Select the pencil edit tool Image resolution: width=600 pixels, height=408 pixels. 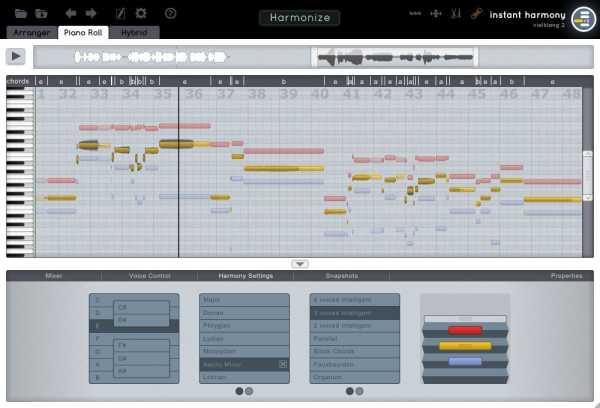120,13
